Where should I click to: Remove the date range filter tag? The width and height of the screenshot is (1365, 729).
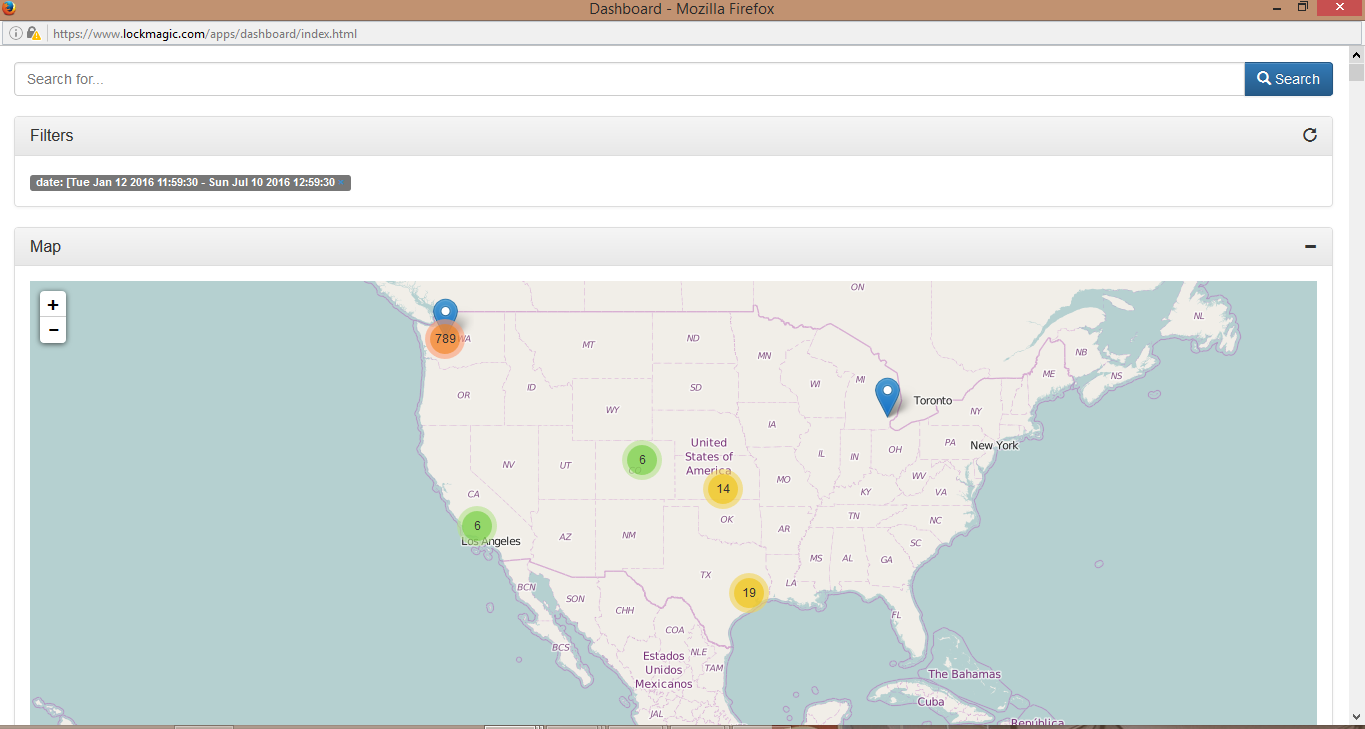[x=340, y=183]
